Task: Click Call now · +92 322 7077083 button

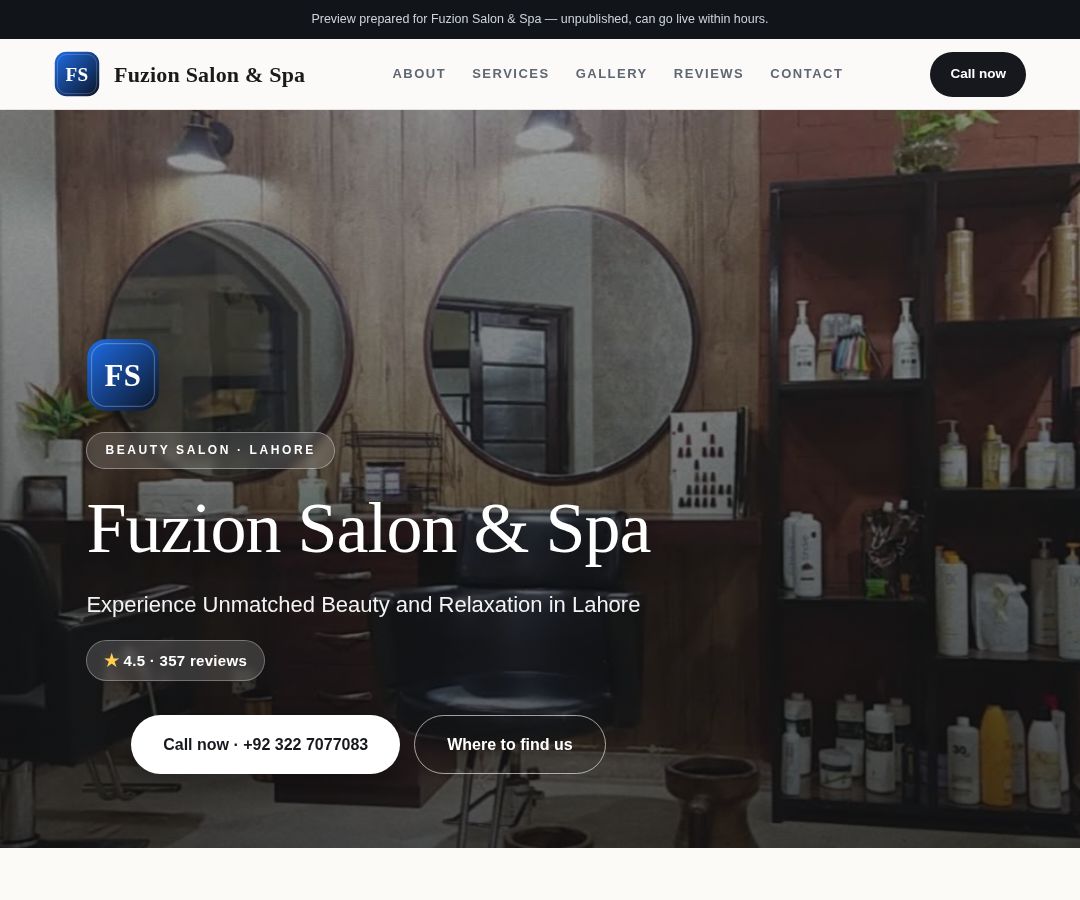Action: (x=265, y=744)
